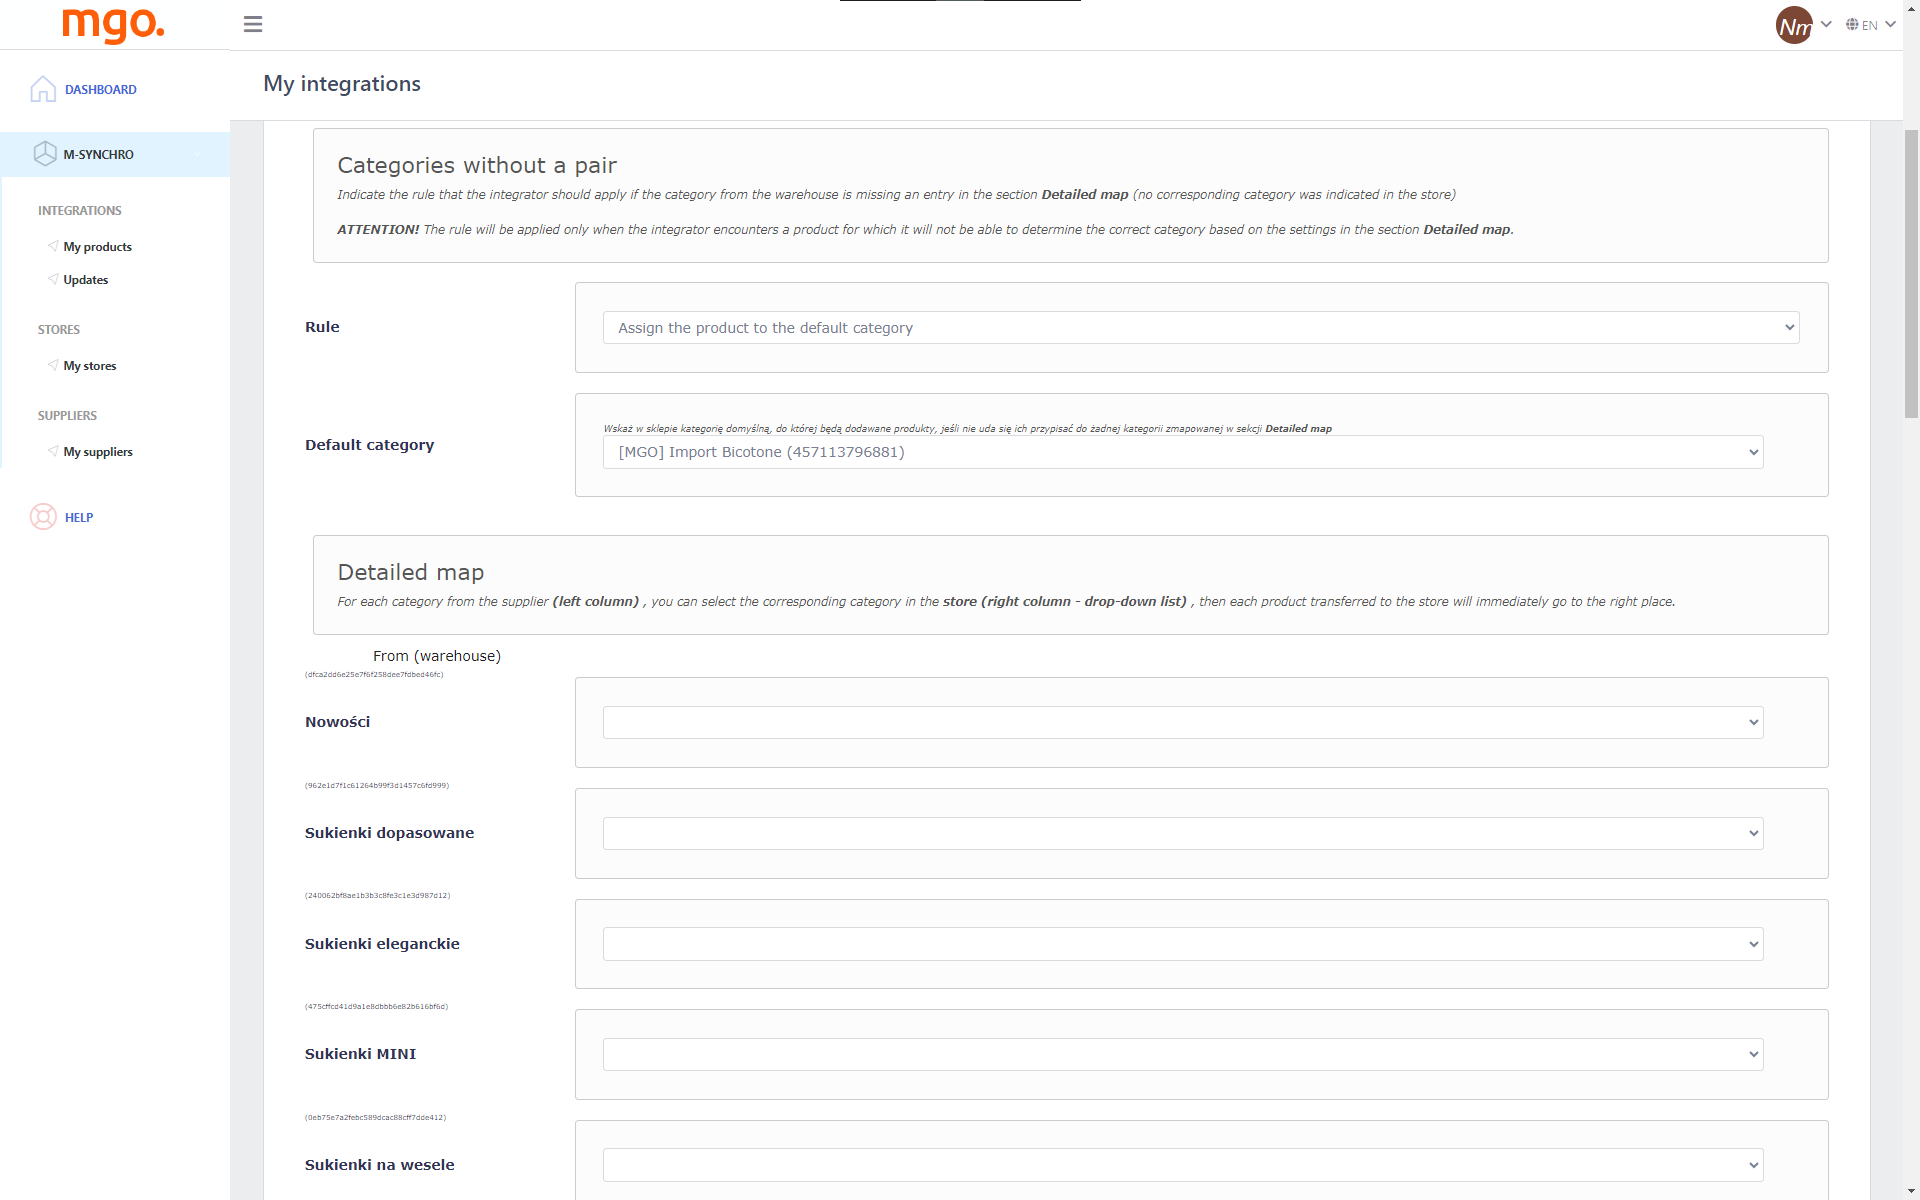Click the Sukienki na wesele label
Viewport: 1920px width, 1200px height.
click(379, 1165)
